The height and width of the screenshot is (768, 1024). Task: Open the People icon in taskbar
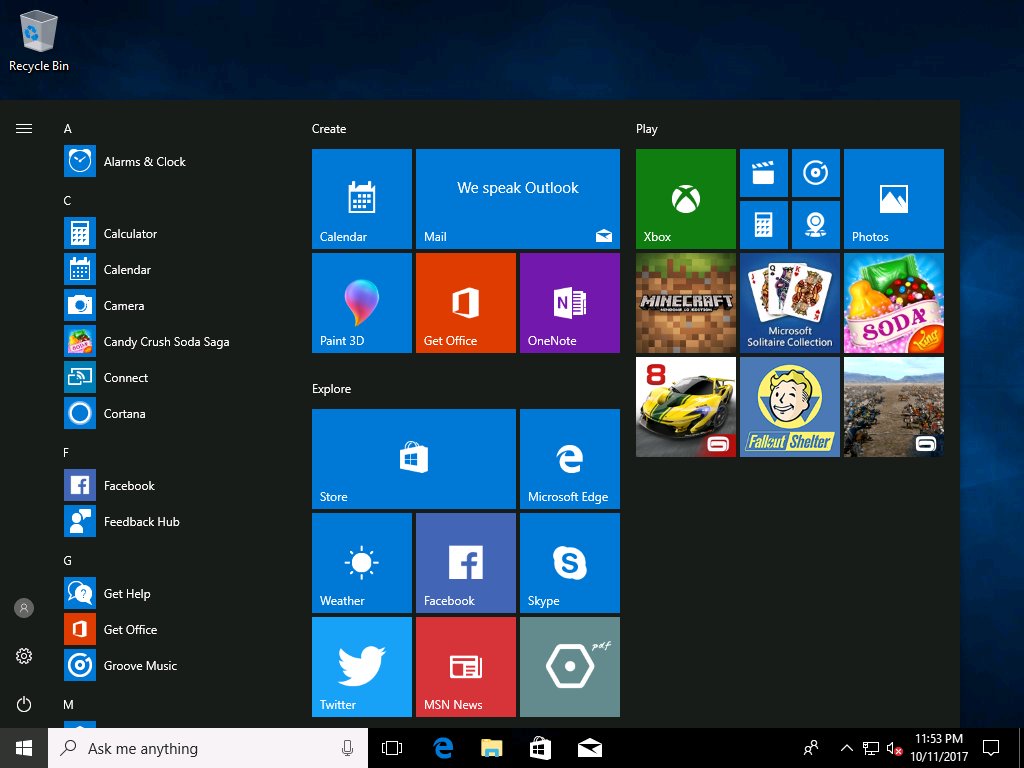point(811,748)
